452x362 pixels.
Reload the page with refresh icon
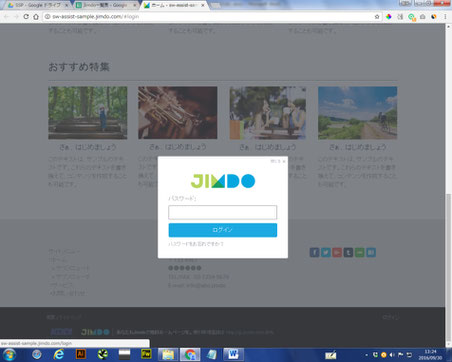26,16
